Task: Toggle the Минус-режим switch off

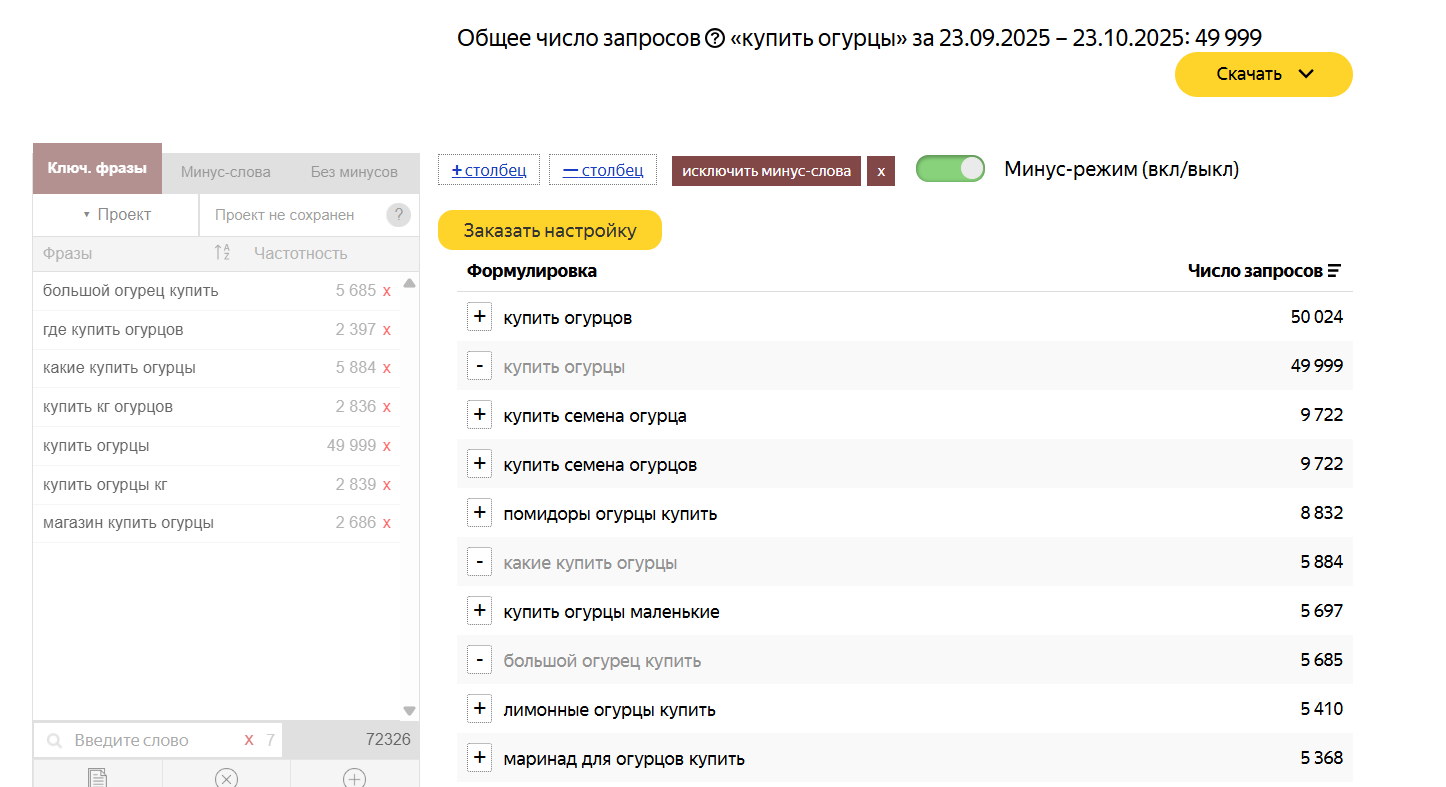Action: 950,169
